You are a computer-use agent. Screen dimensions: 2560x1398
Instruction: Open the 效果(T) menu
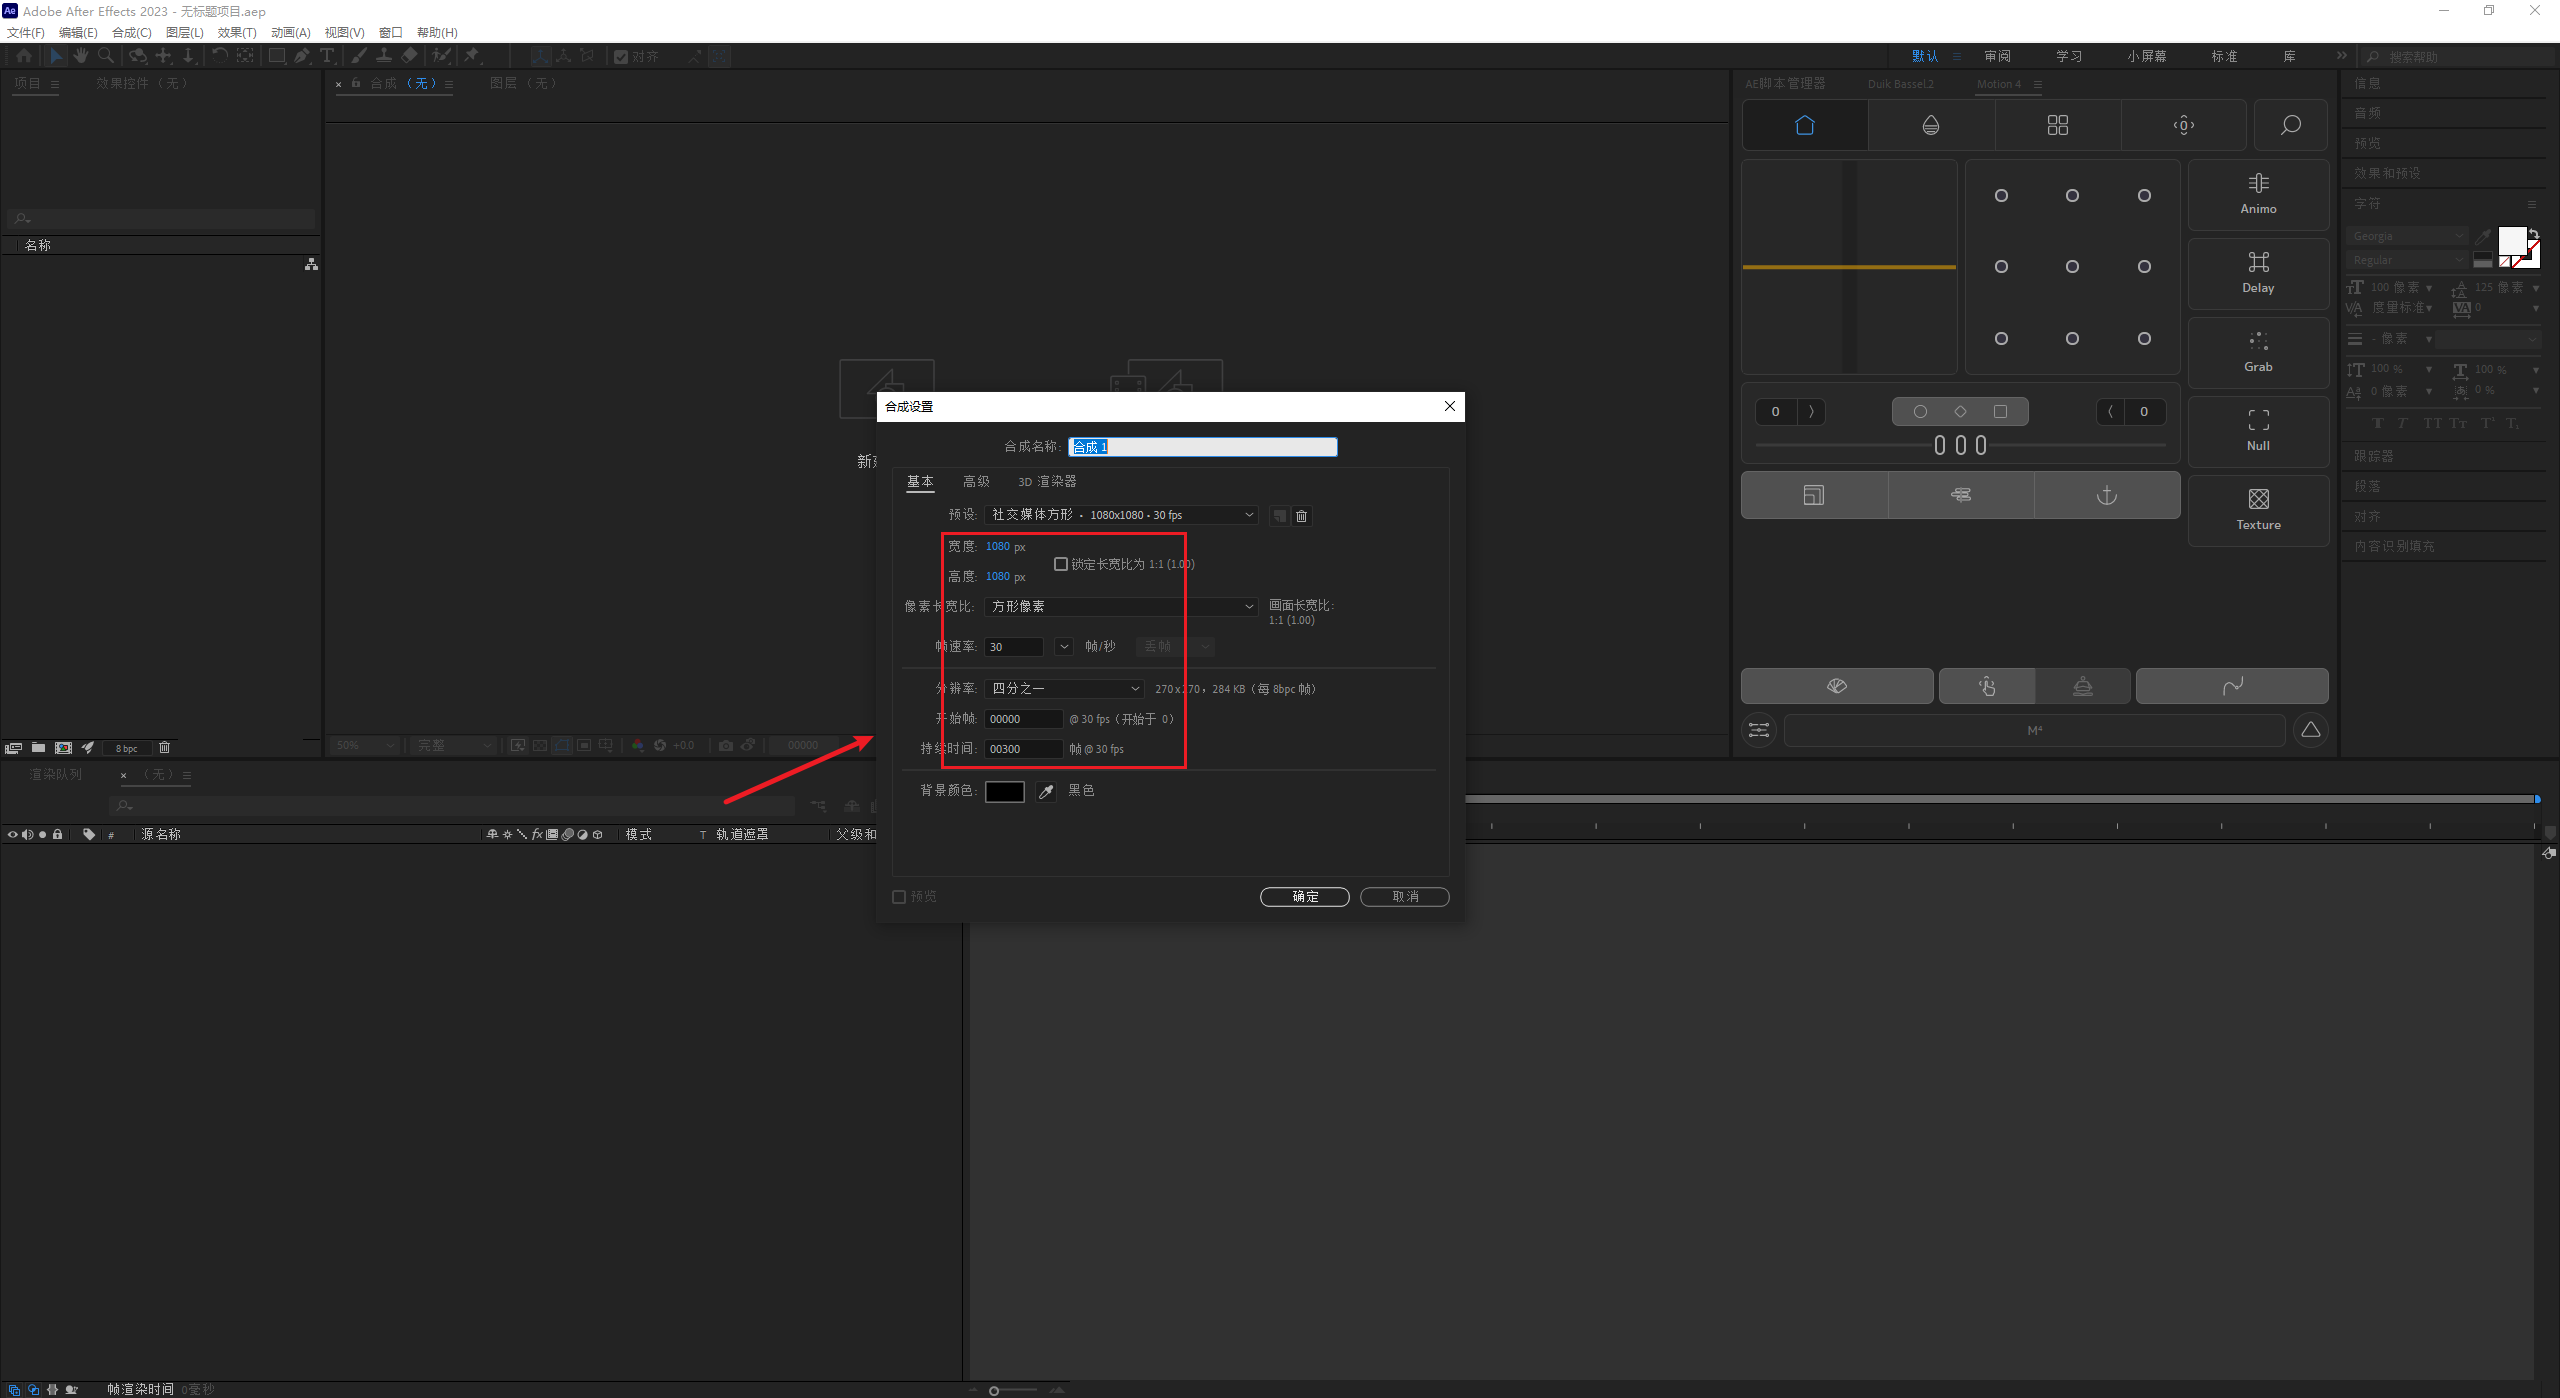pyautogui.click(x=237, y=33)
